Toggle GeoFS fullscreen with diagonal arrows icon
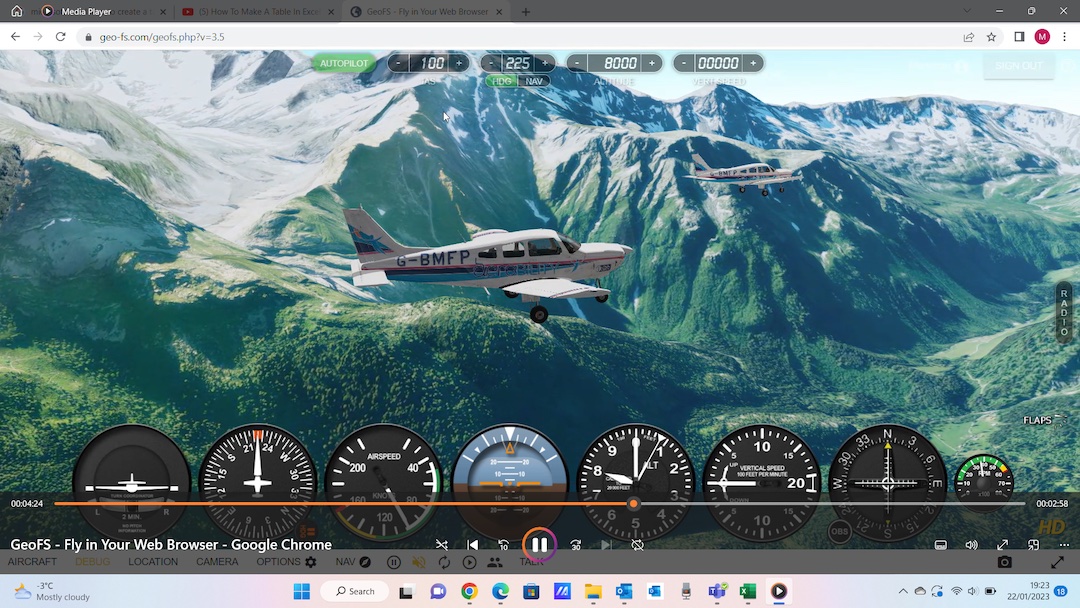This screenshot has width=1080, height=608. tap(1057, 563)
